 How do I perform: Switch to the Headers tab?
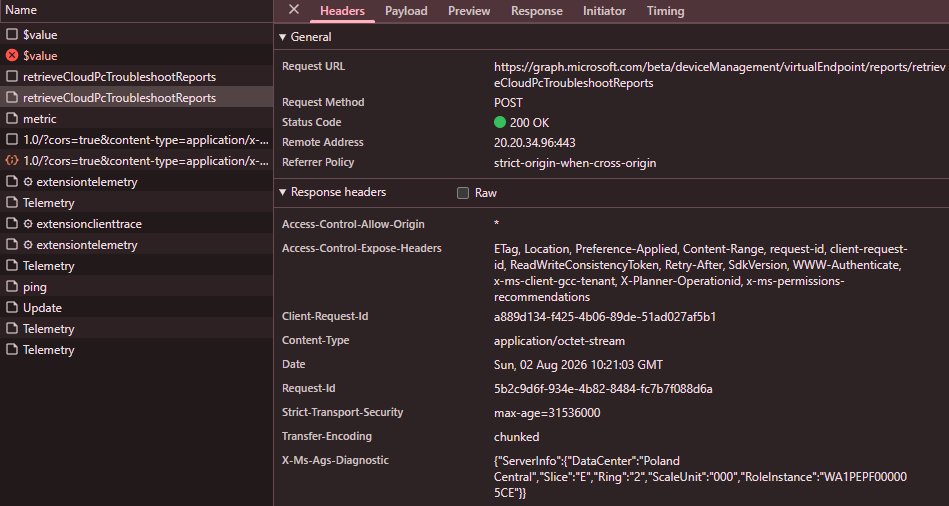tap(343, 11)
